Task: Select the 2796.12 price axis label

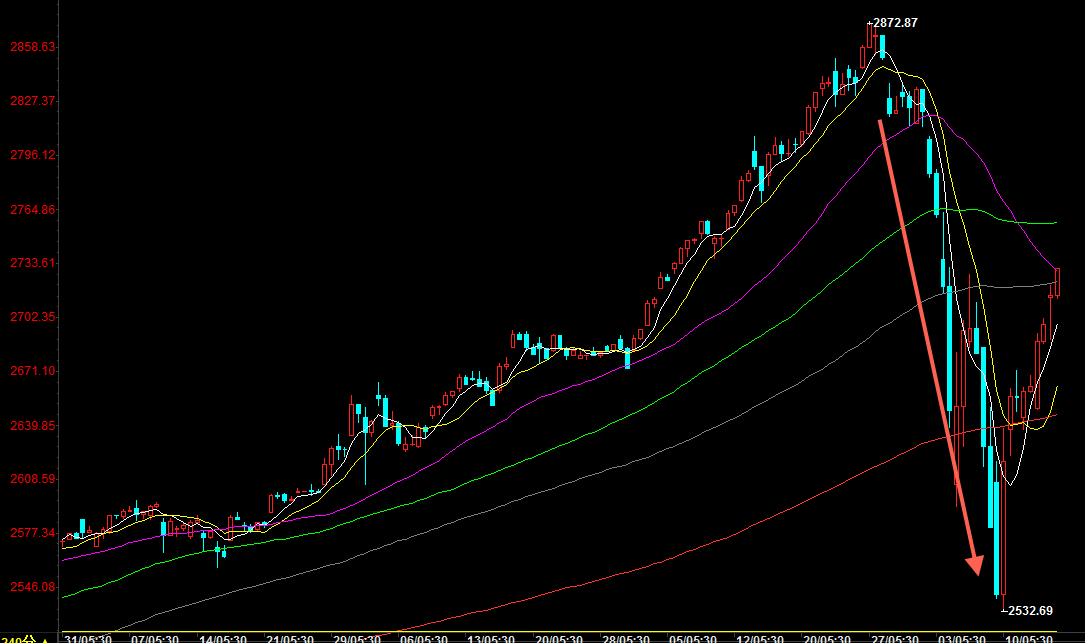Action: coord(33,155)
